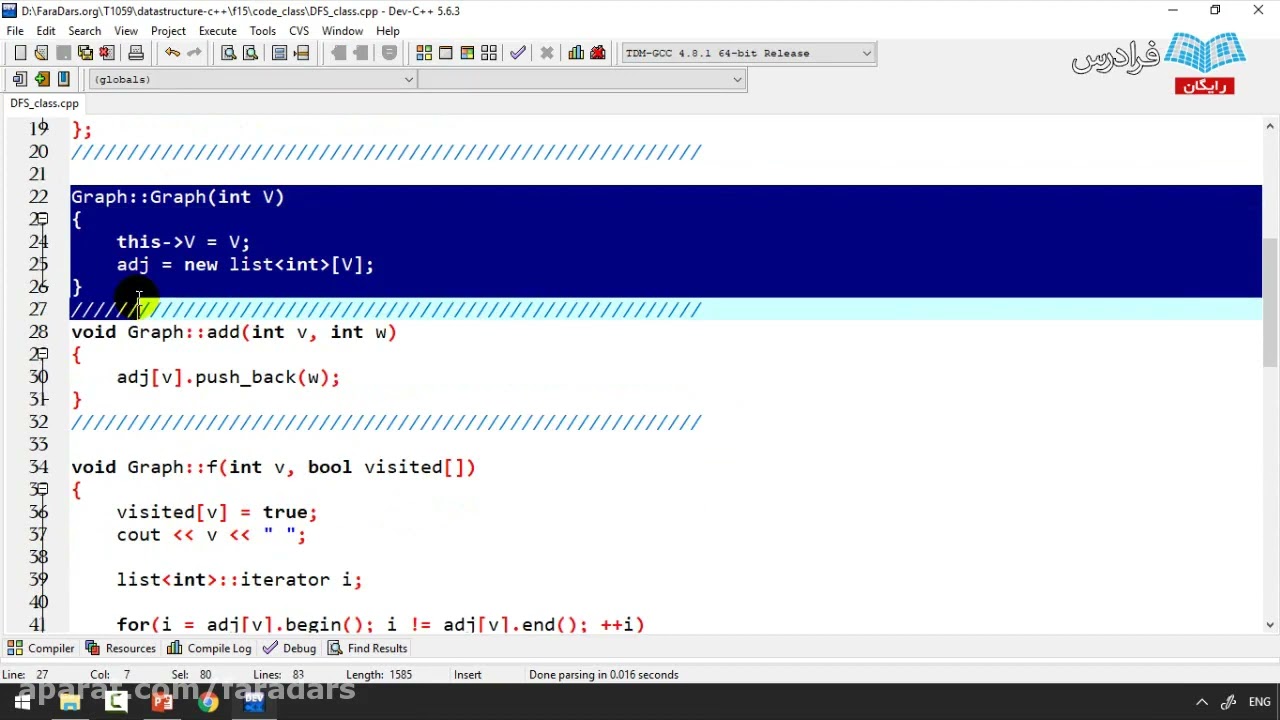Open the empty function members dropdown
Viewport: 1280px width, 720px height.
[582, 79]
